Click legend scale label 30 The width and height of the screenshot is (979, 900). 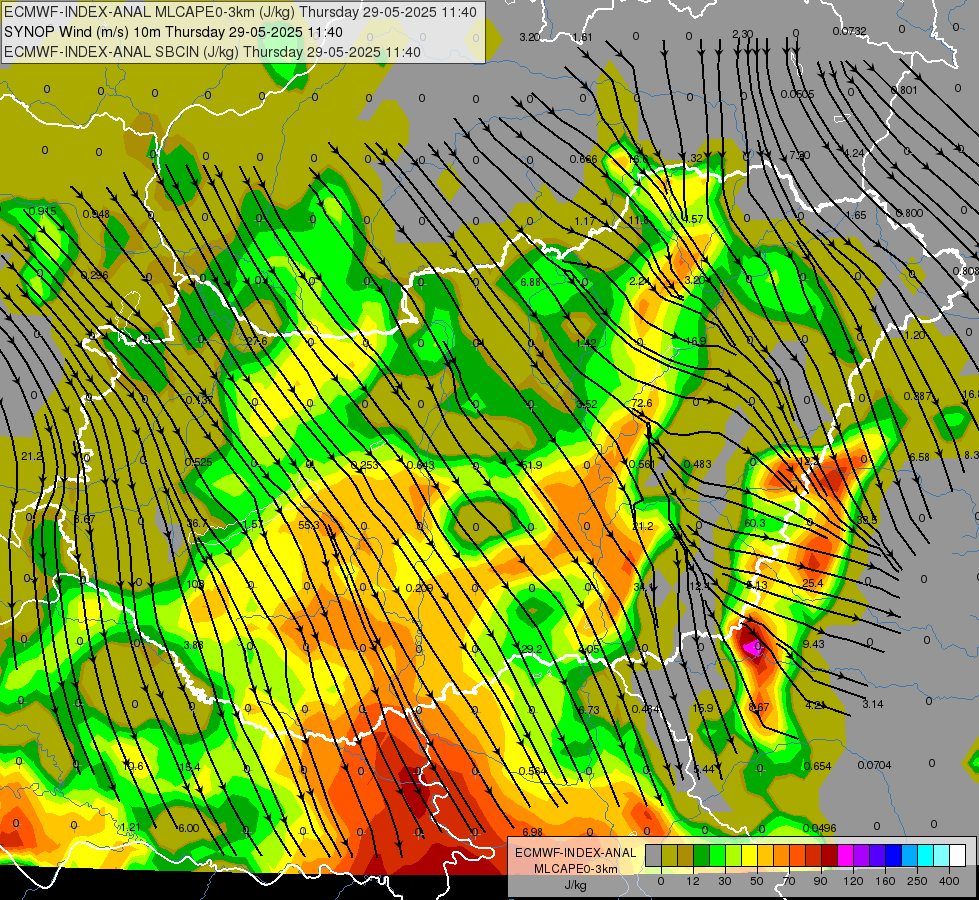point(724,881)
